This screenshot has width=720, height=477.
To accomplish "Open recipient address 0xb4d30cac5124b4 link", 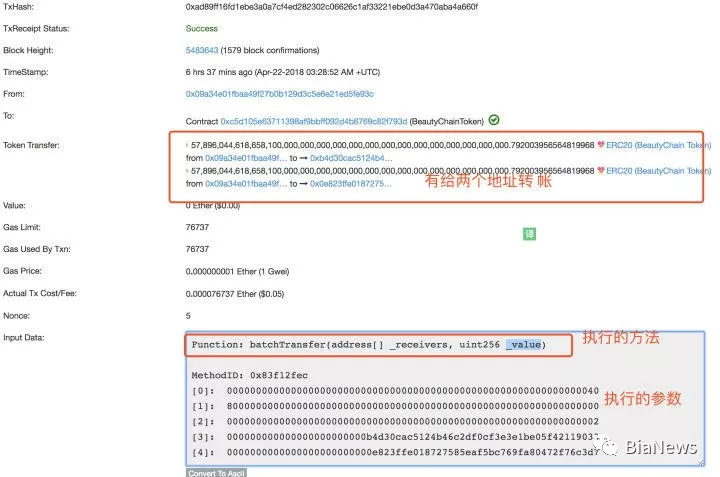I will [x=351, y=158].
